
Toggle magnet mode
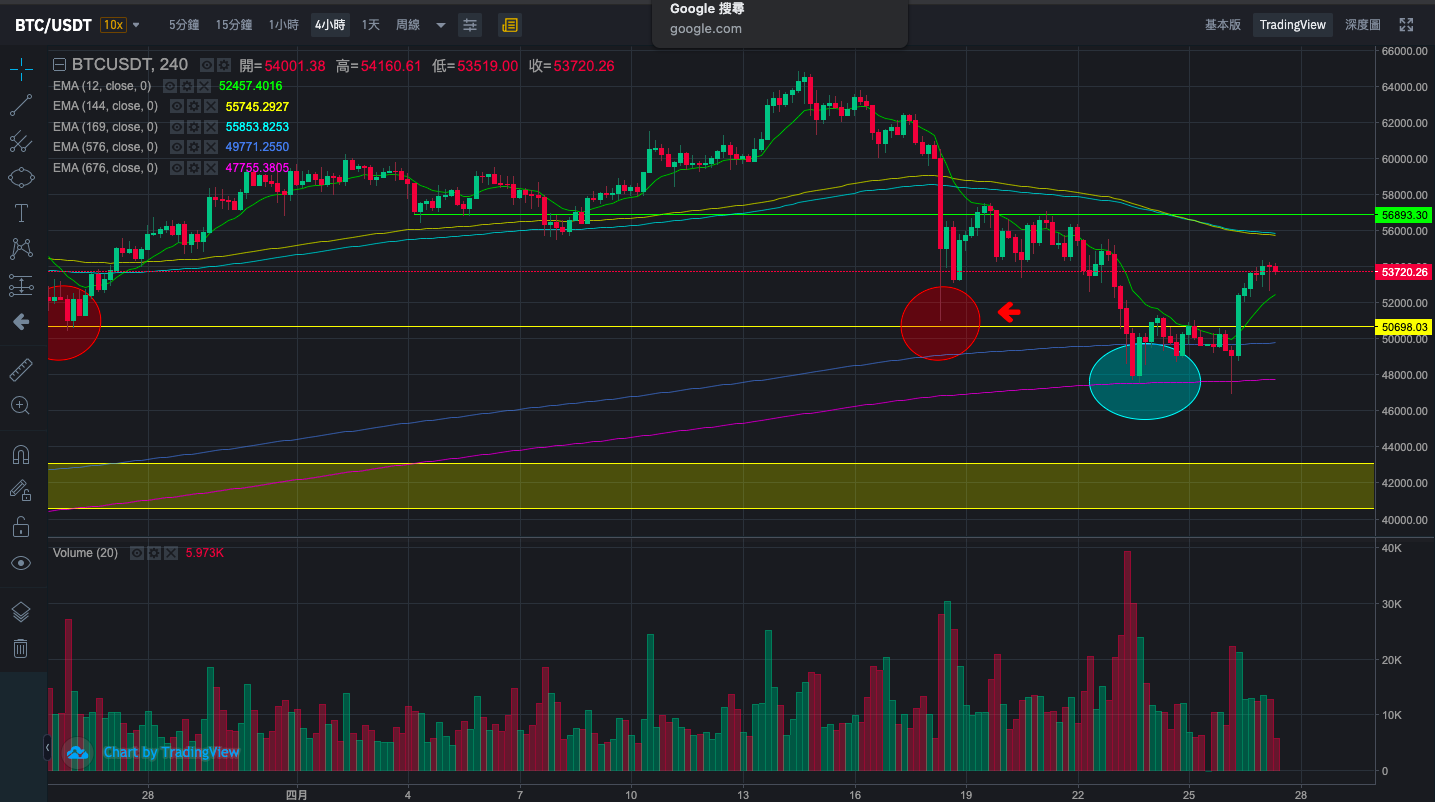(x=20, y=455)
